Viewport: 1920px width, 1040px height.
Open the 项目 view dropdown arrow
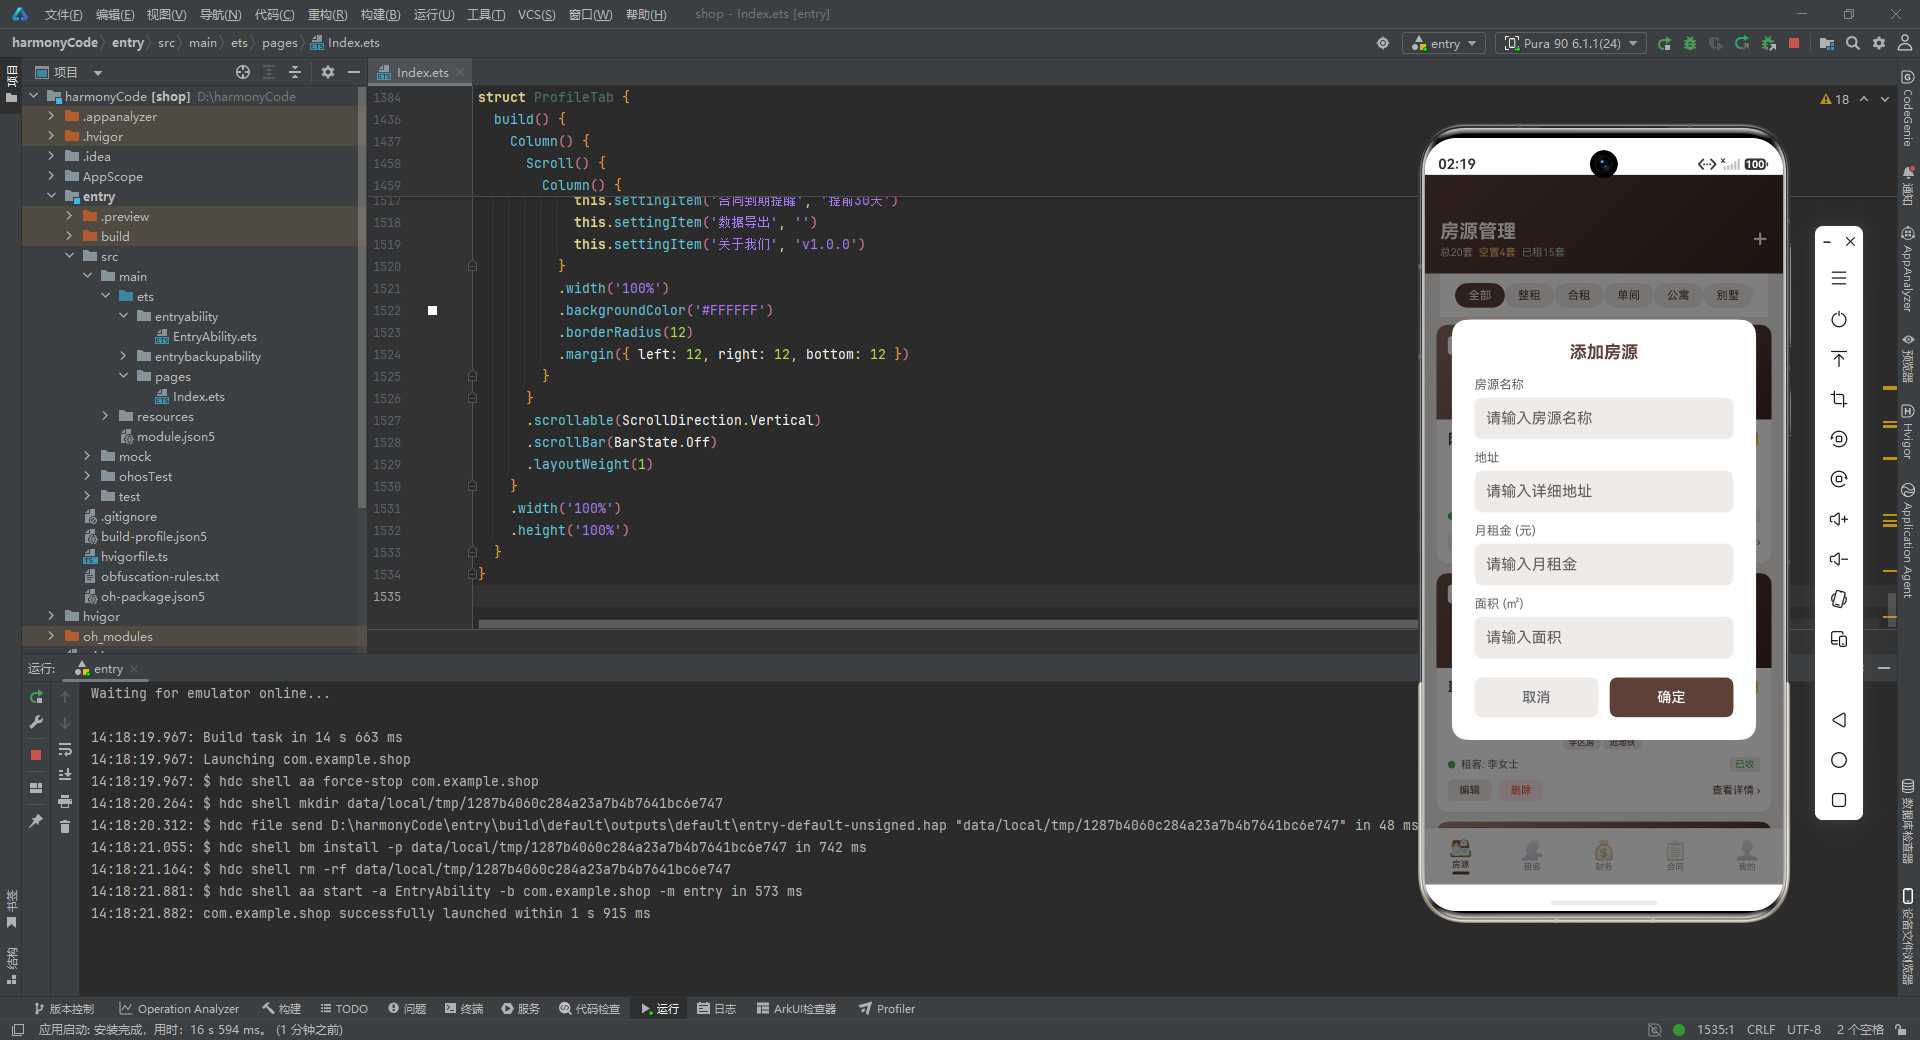point(98,73)
